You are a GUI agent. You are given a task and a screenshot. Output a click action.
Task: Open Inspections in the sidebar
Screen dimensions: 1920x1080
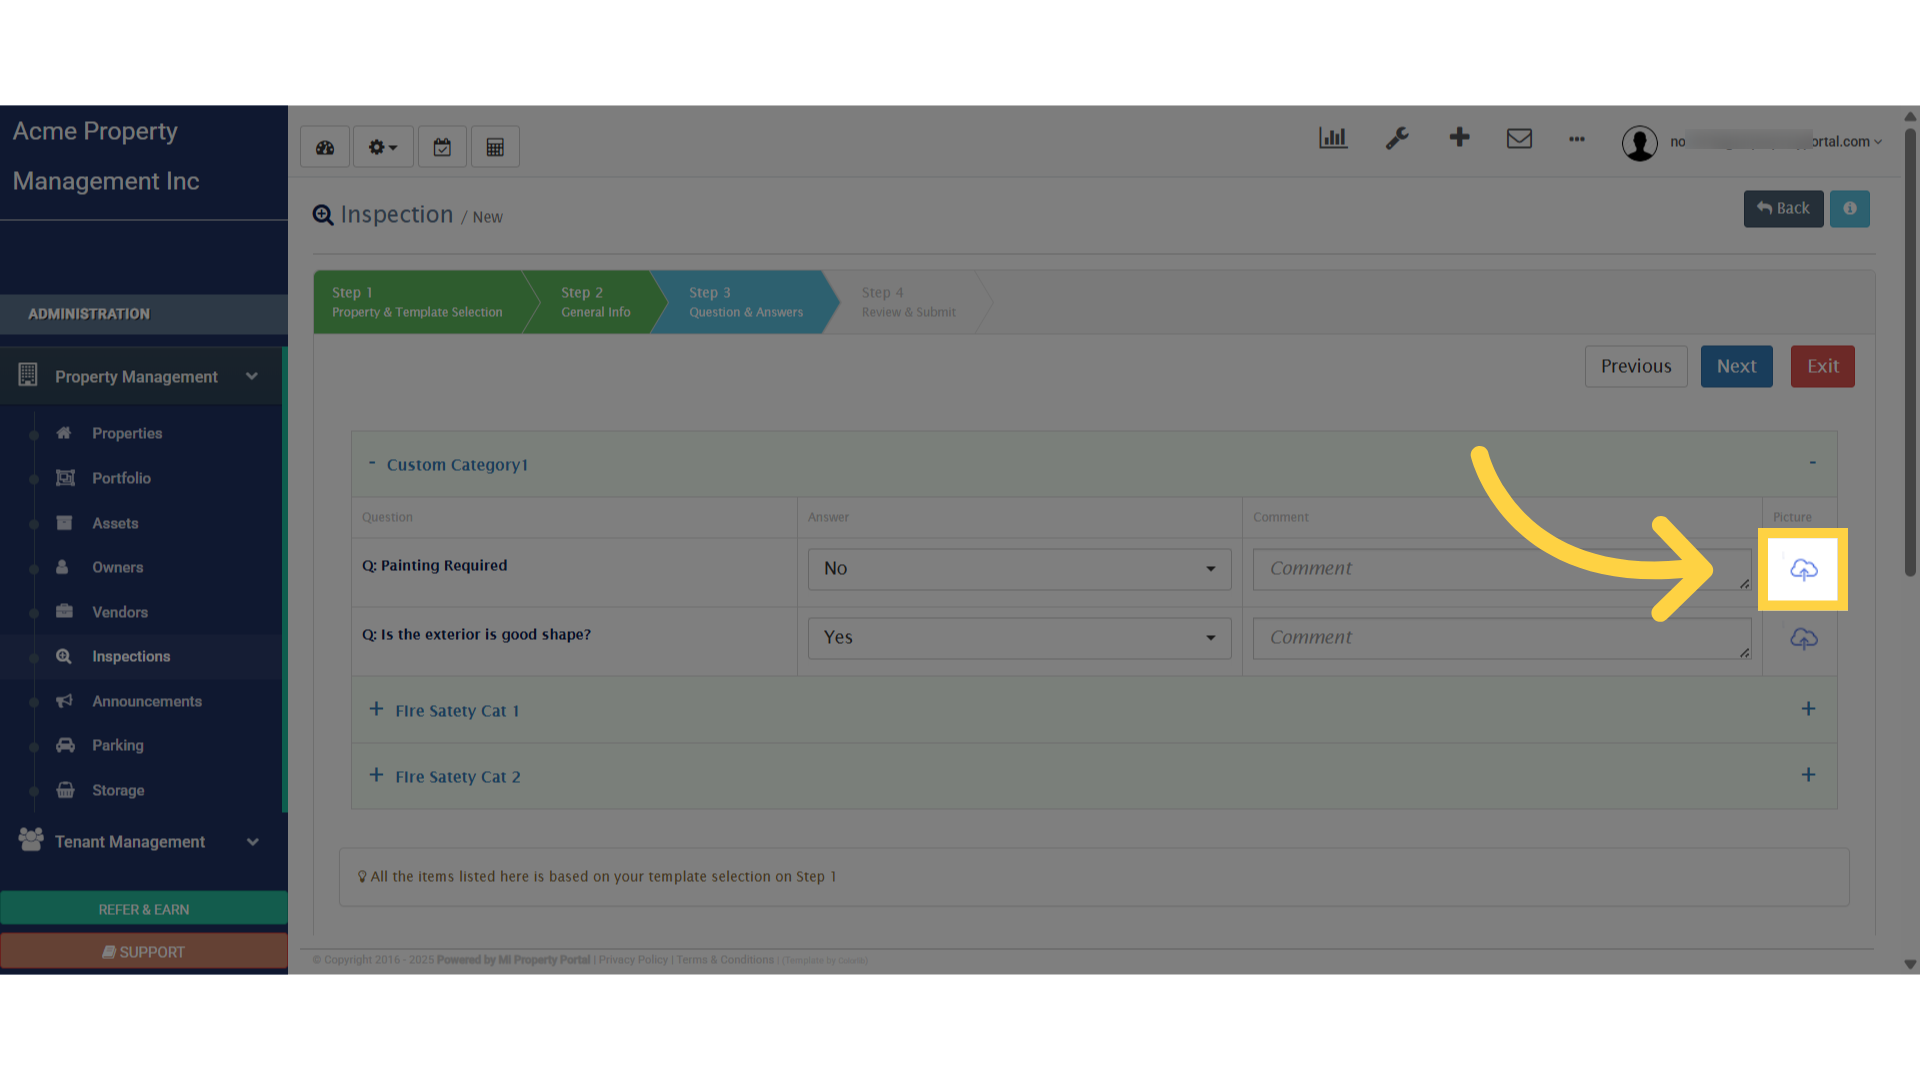point(131,656)
